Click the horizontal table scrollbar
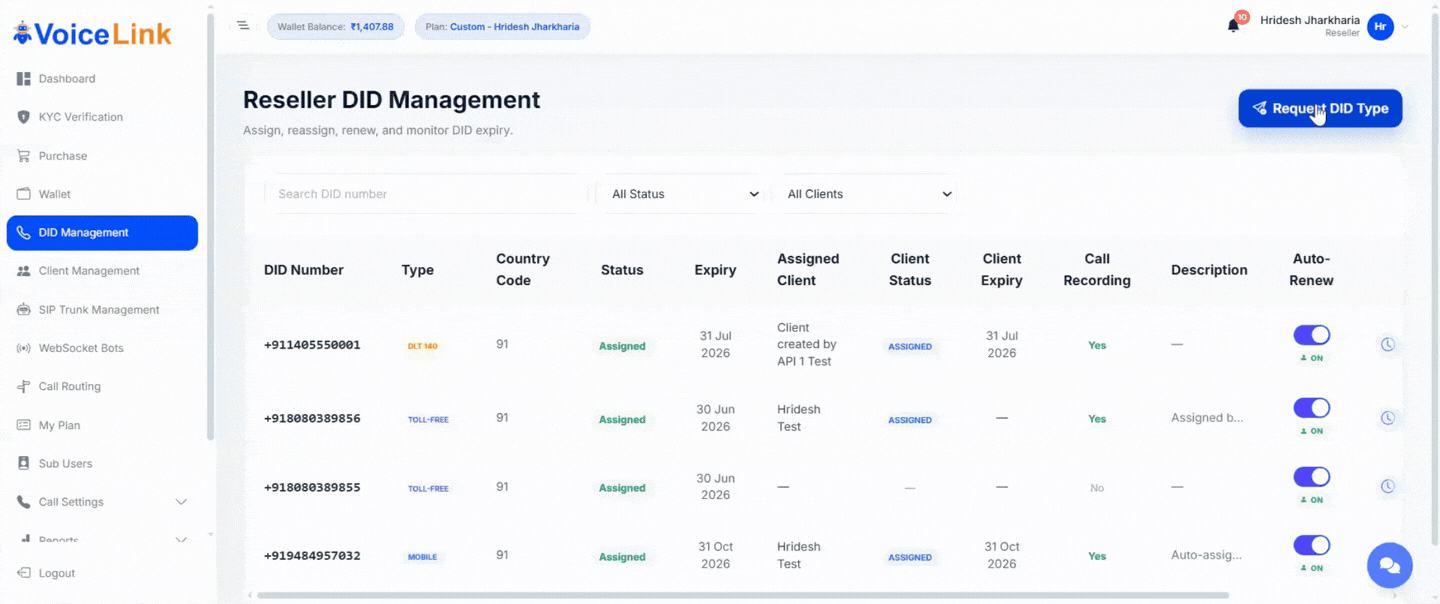The image size is (1440, 604). (x=742, y=596)
